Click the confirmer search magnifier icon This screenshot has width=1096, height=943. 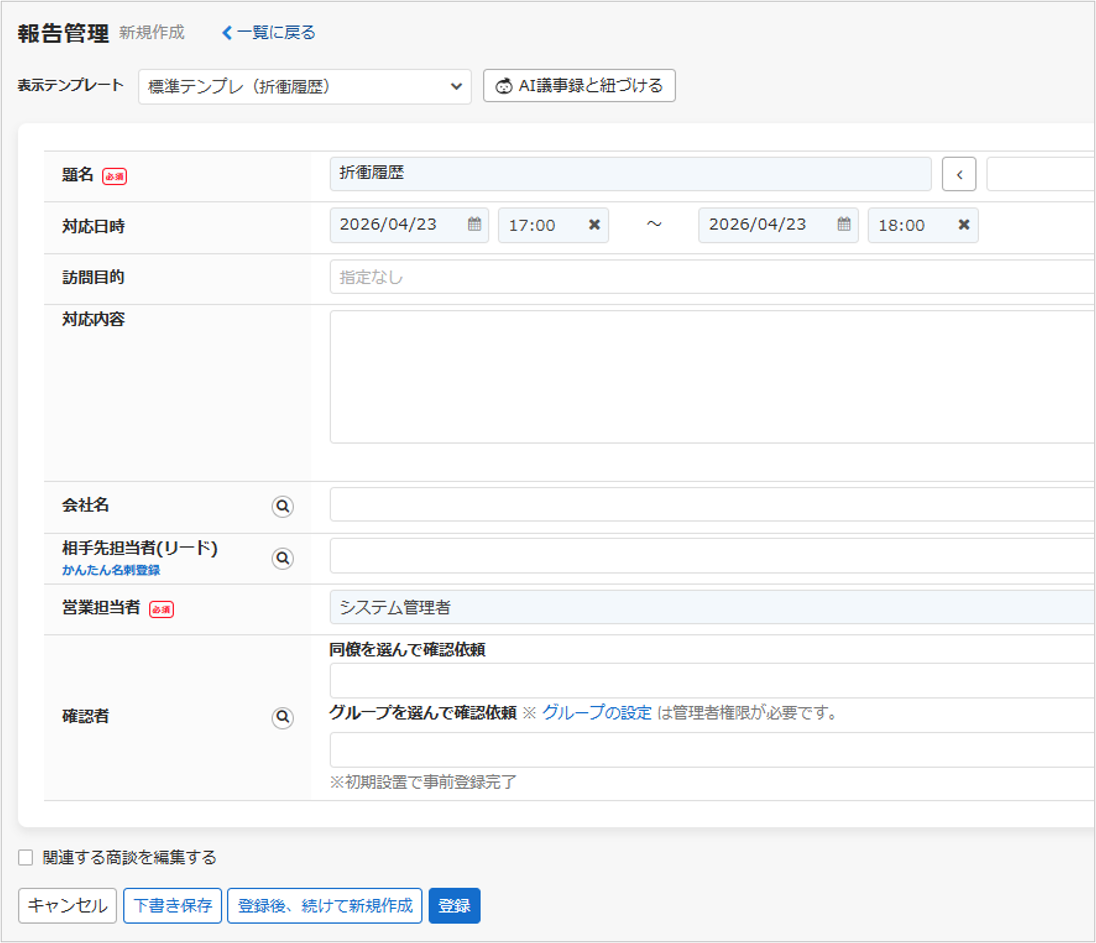(283, 717)
